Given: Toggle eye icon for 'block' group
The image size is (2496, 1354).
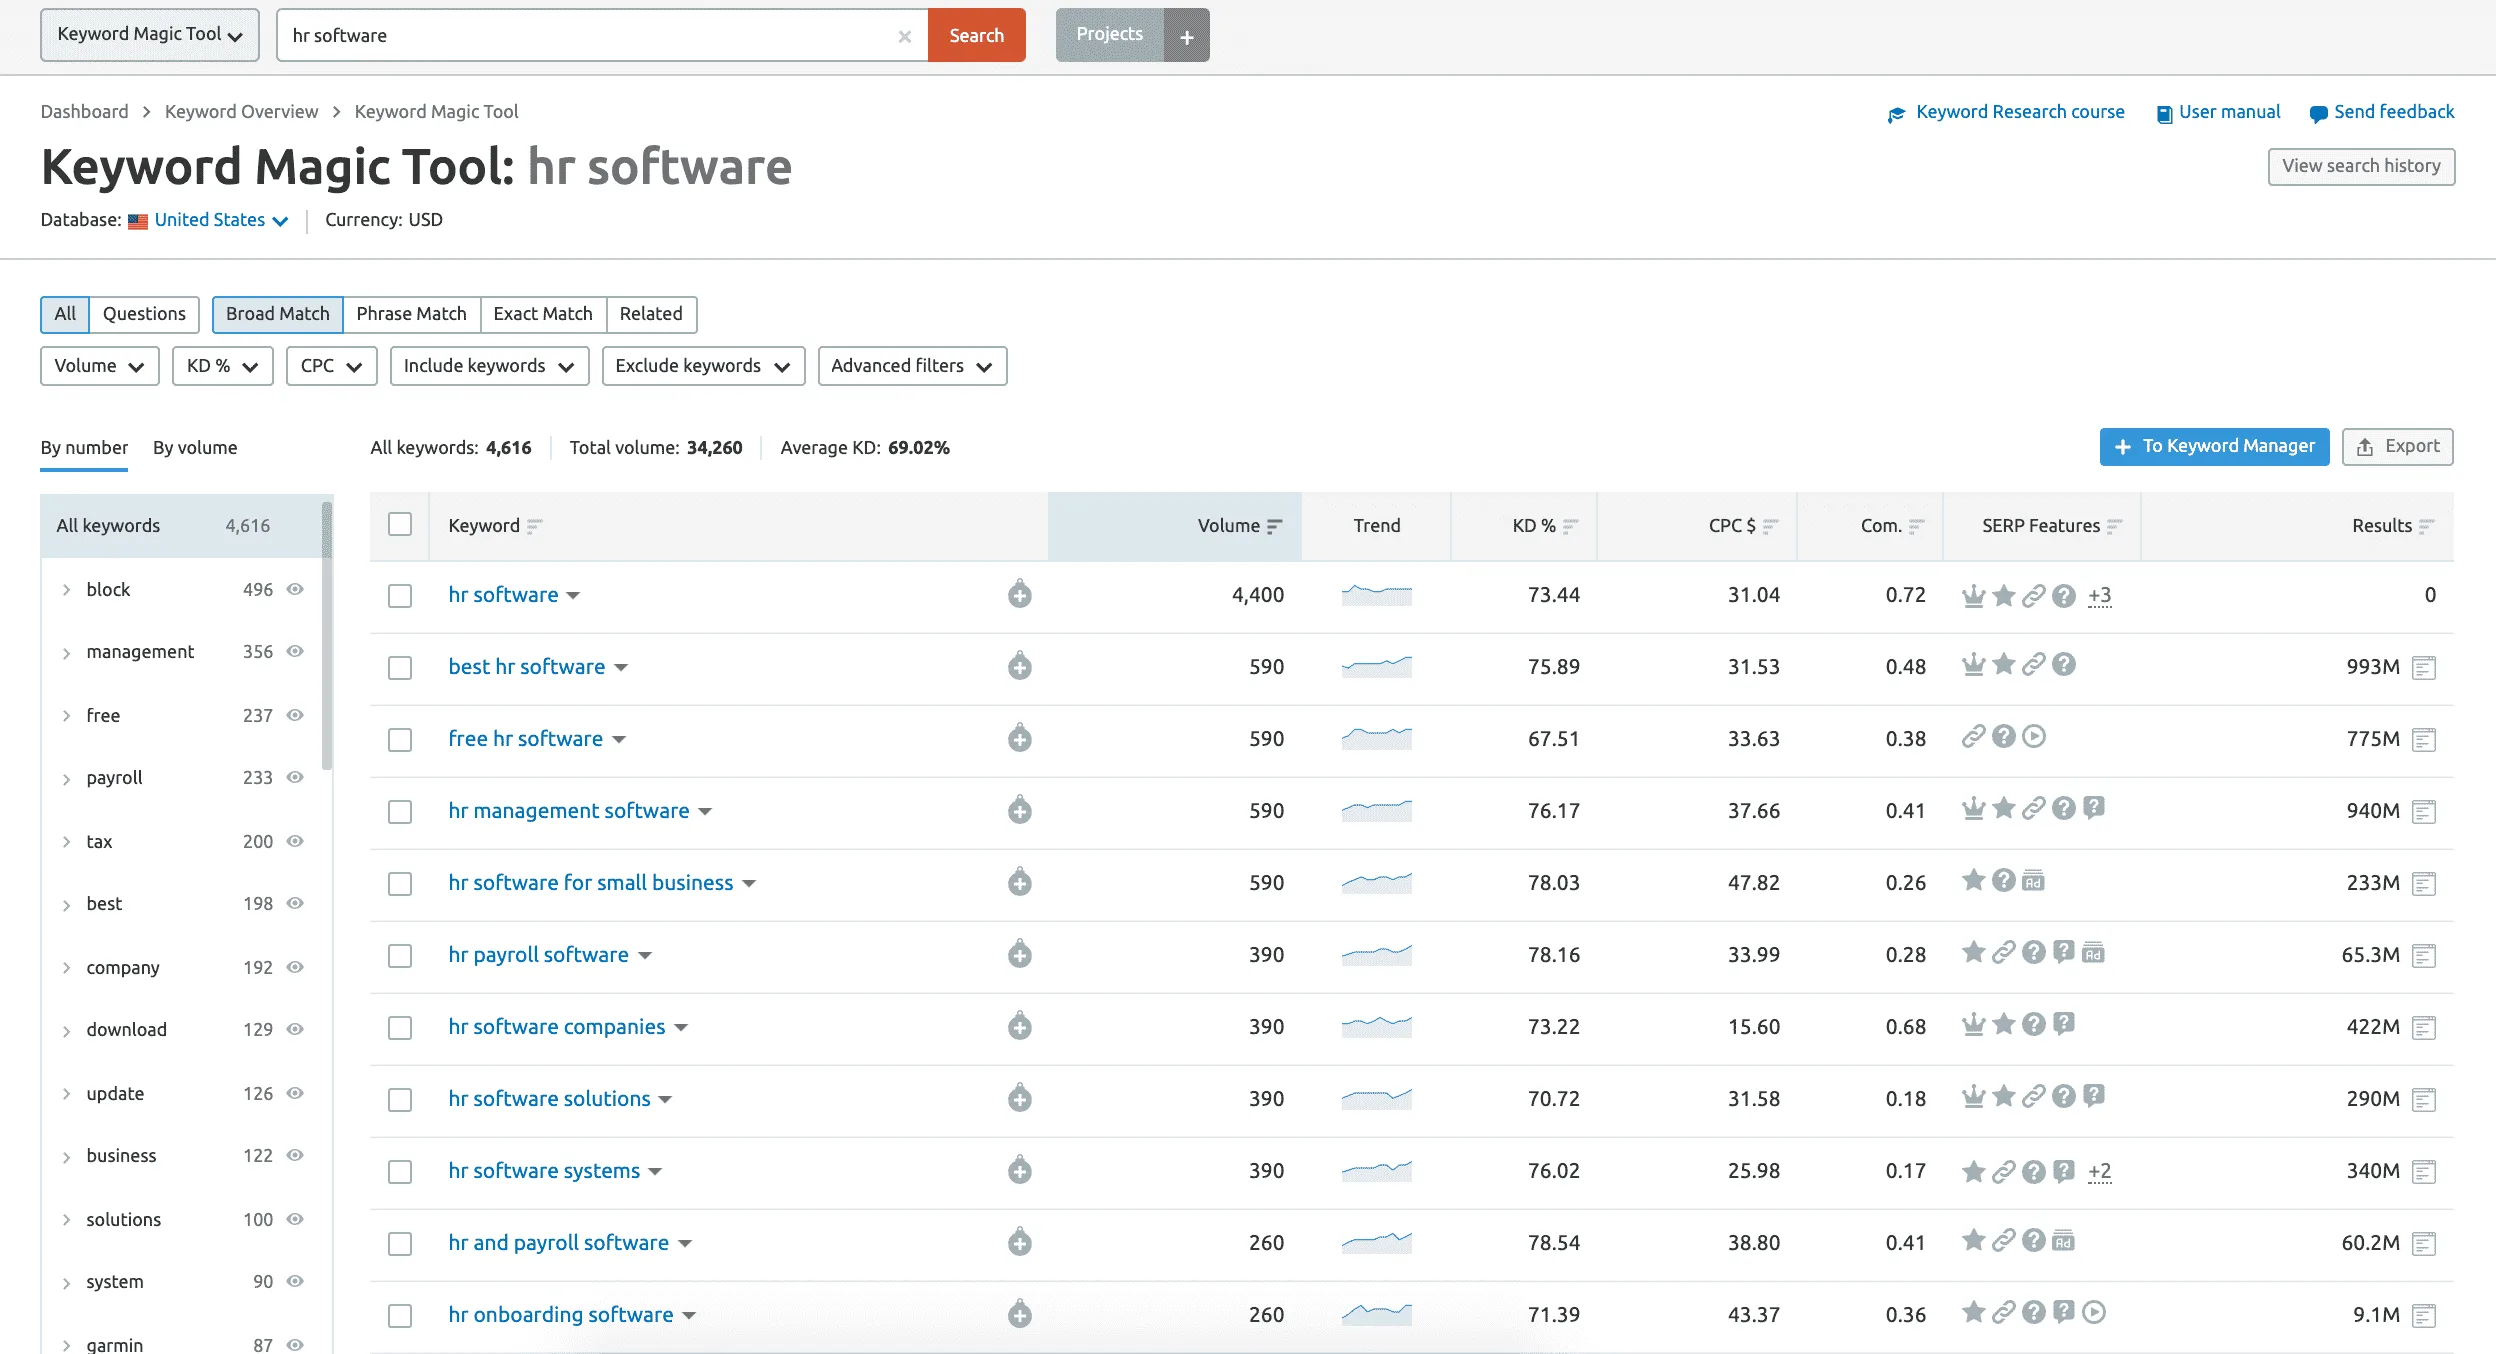Looking at the screenshot, I should pyautogui.click(x=295, y=589).
